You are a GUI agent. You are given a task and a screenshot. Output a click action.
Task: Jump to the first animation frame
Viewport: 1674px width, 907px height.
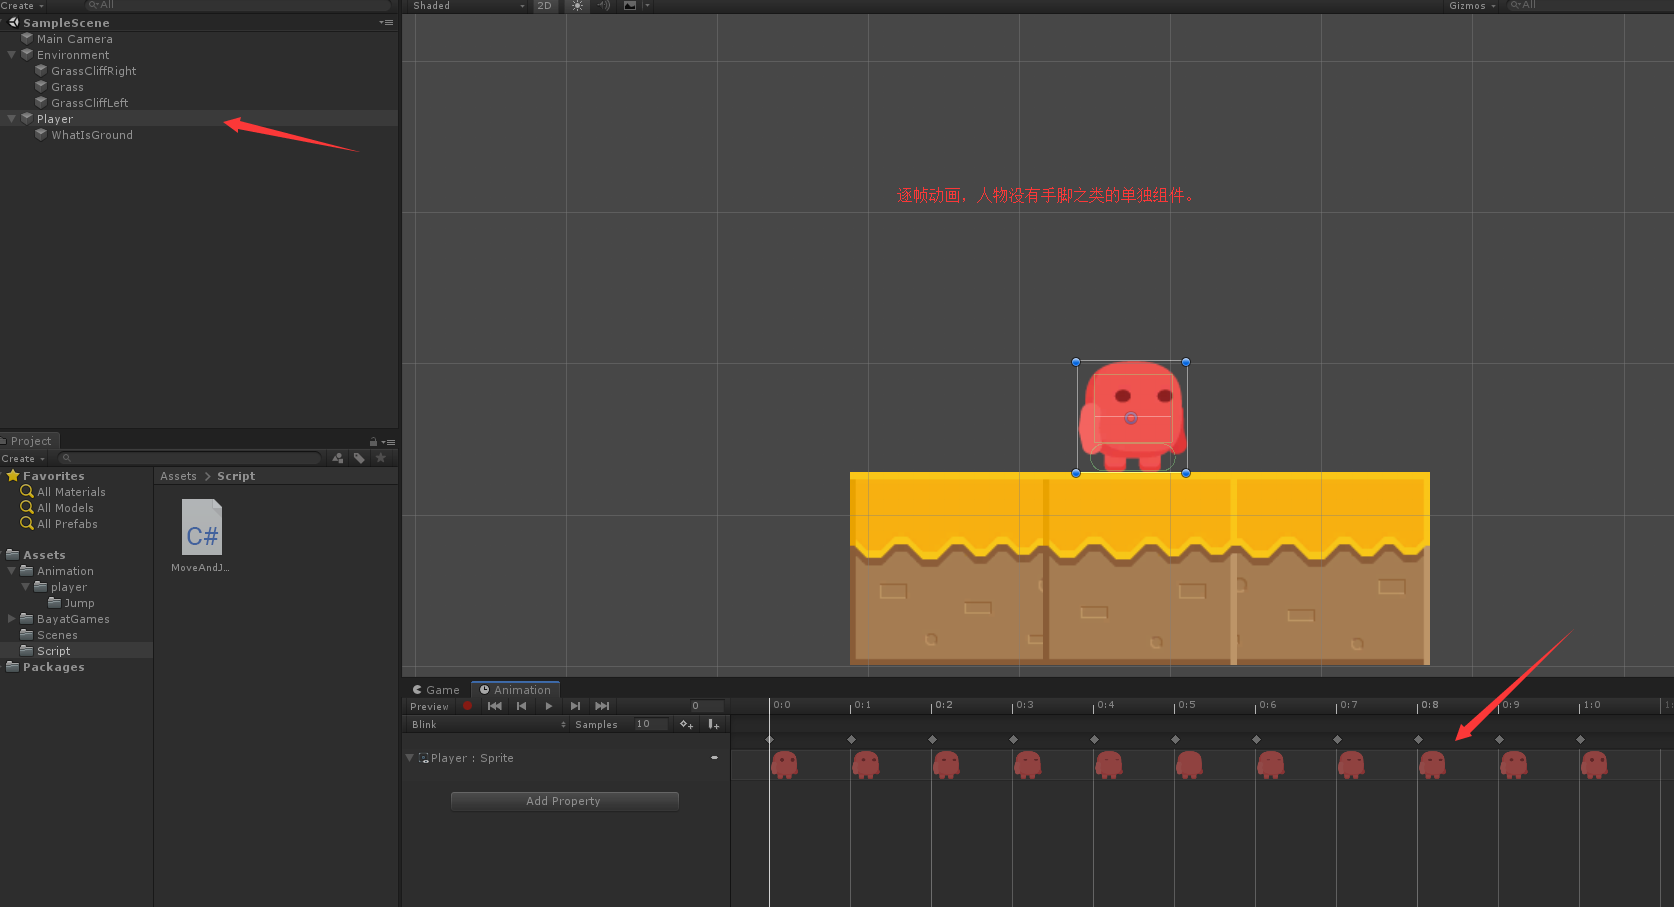[x=495, y=706]
